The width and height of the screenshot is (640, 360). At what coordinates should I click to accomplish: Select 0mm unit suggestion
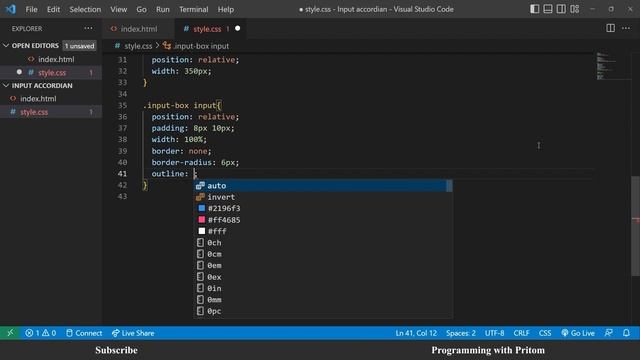click(x=322, y=300)
